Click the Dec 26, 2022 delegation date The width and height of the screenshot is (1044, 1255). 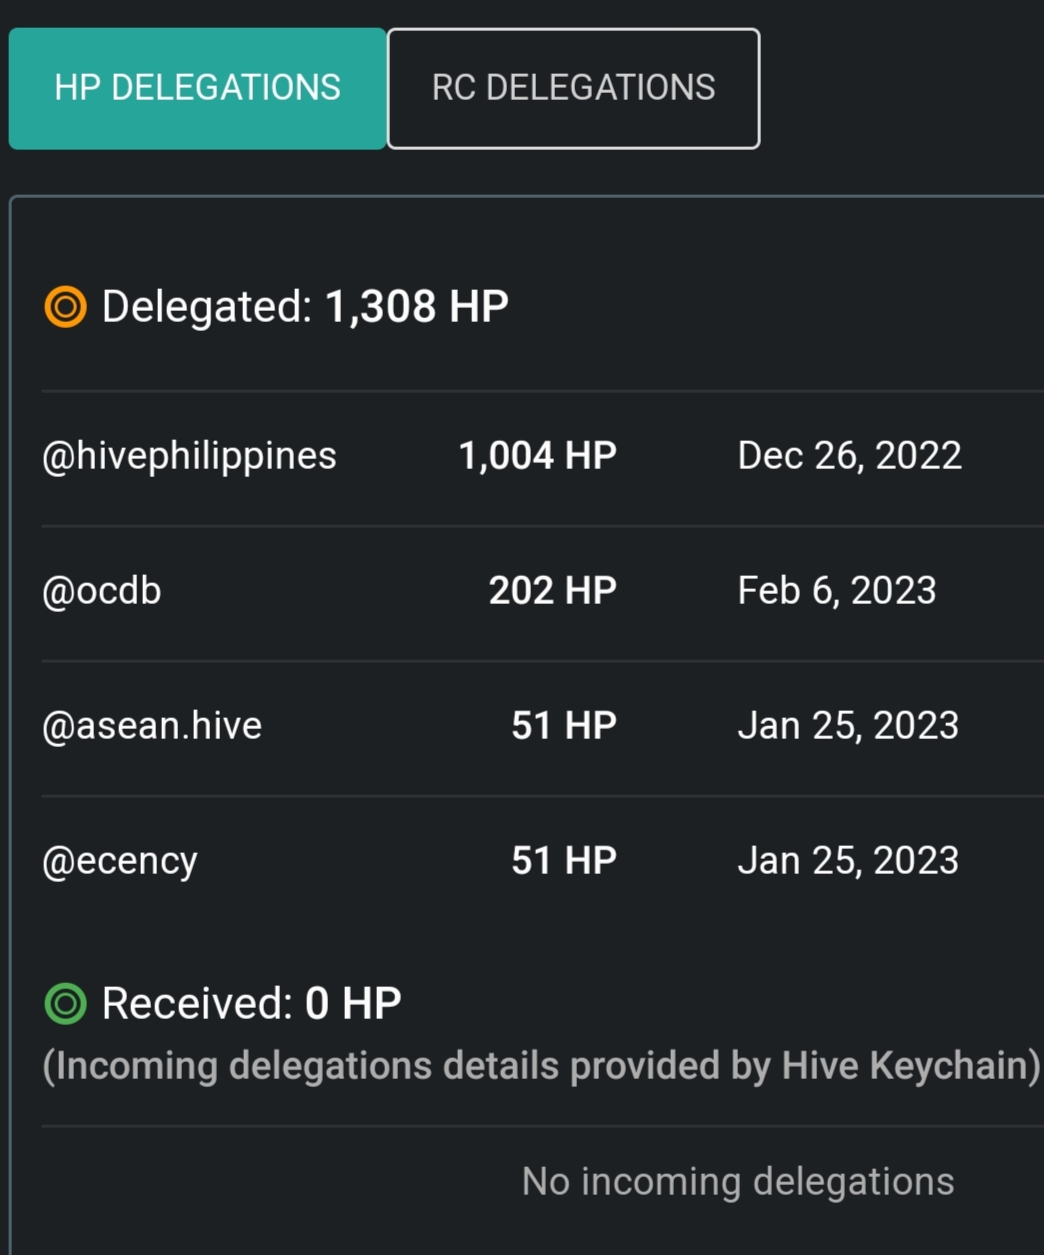(x=850, y=456)
